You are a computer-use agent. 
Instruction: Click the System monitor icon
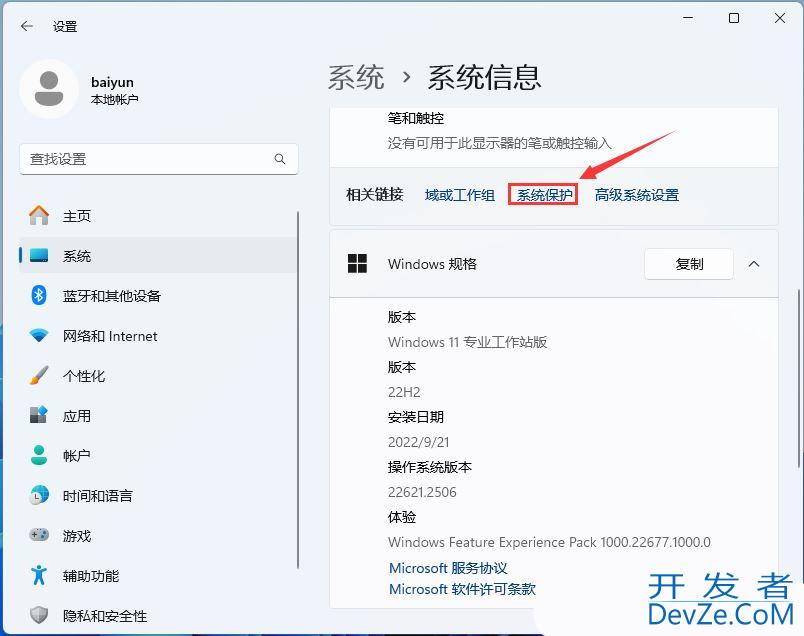39,255
